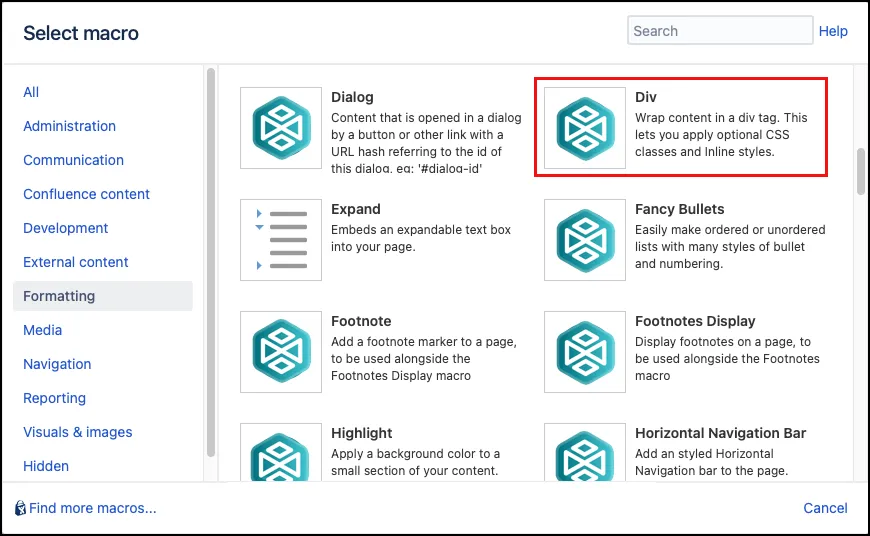Select the Dialog macro title

pos(352,97)
